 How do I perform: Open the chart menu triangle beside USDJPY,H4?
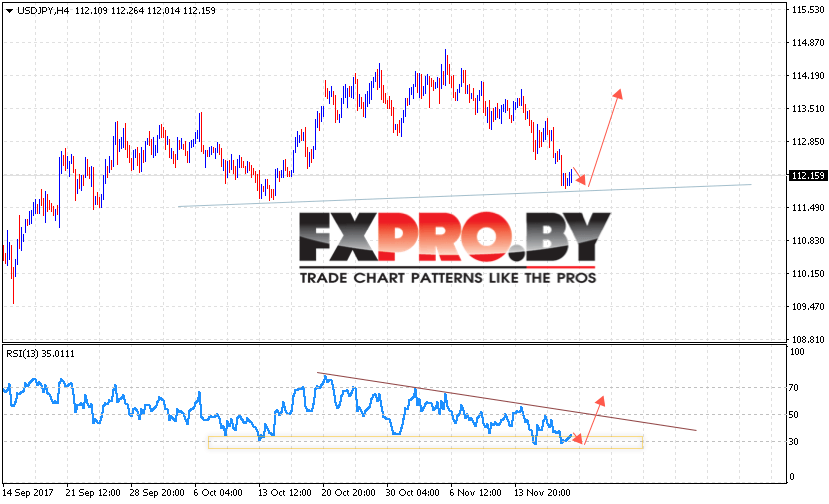click(10, 11)
